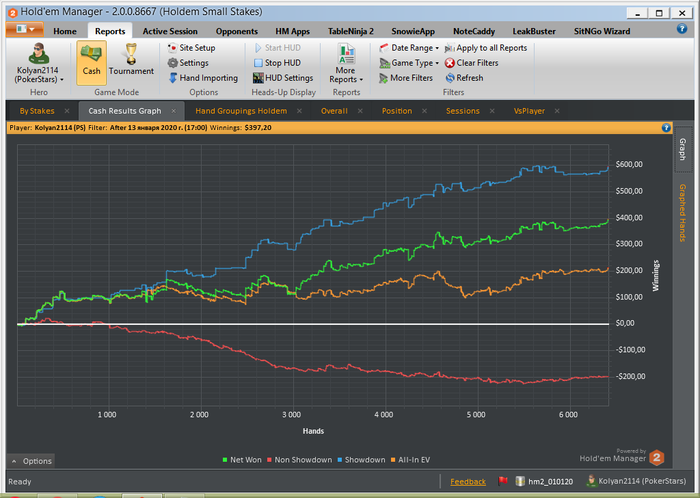Click the red flag icon in status bar
Viewport: 700px width, 498px height.
[x=503, y=481]
